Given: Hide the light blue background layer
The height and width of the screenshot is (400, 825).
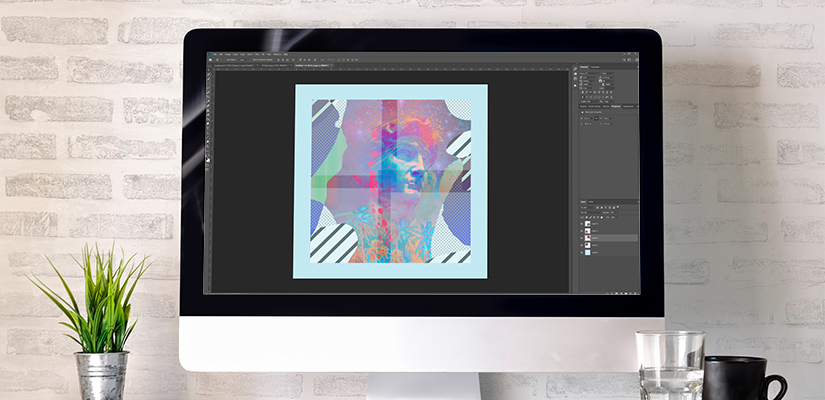Looking at the screenshot, I should 581,253.
